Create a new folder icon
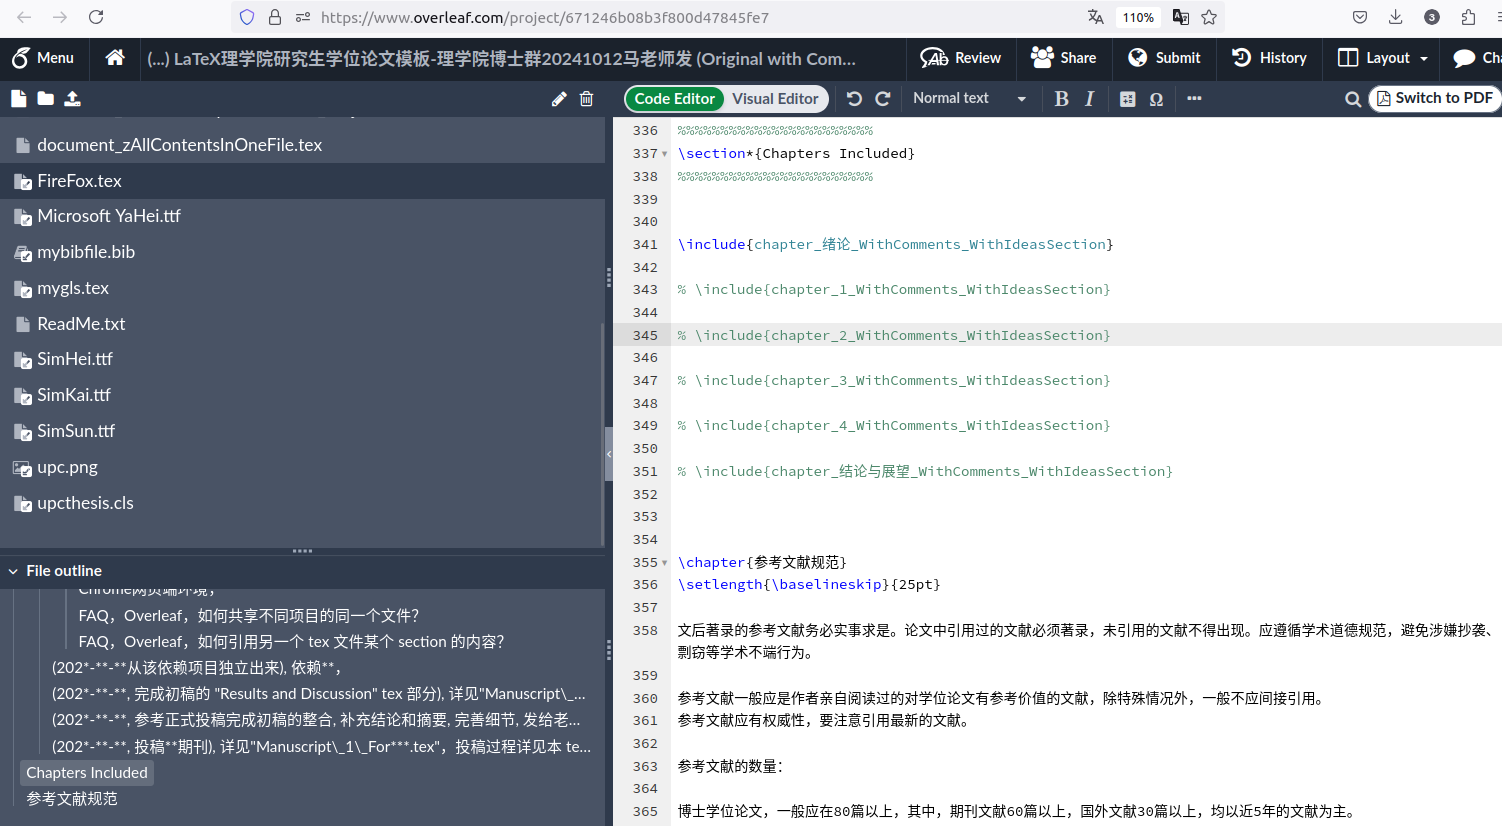Viewport: 1502px width, 826px height. 46,98
